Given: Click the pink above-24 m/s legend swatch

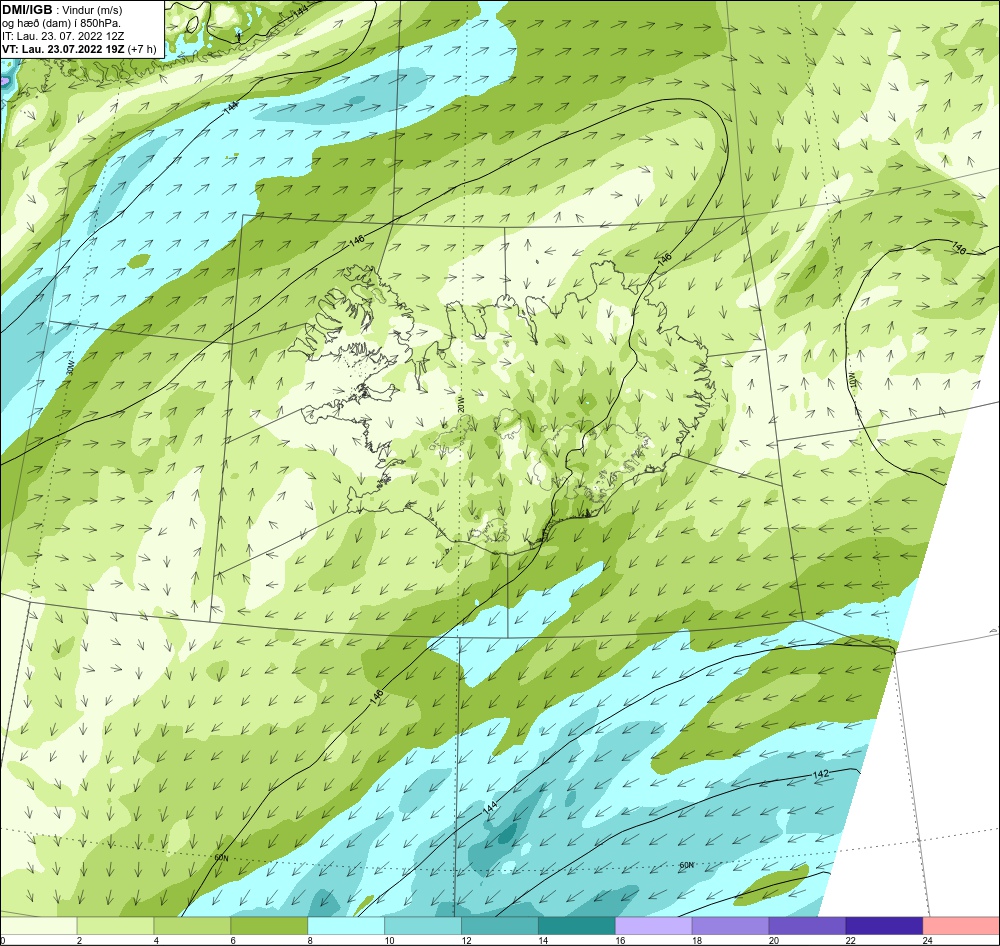Looking at the screenshot, I should pos(961,925).
